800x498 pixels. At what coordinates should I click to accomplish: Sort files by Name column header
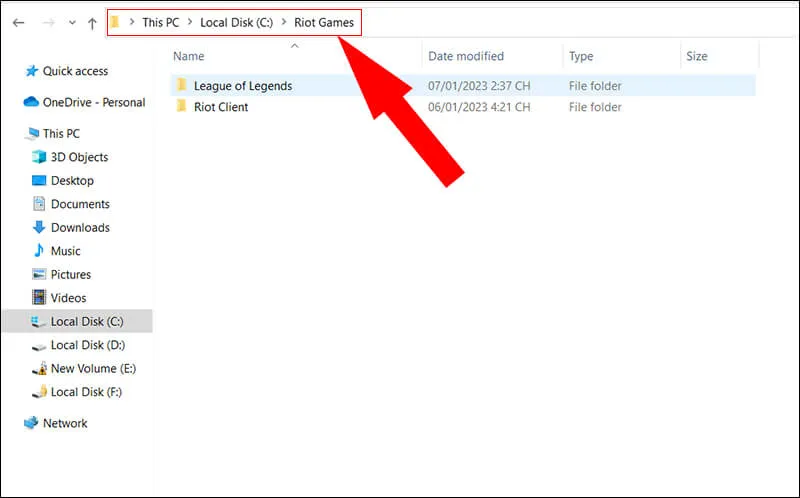(x=188, y=56)
